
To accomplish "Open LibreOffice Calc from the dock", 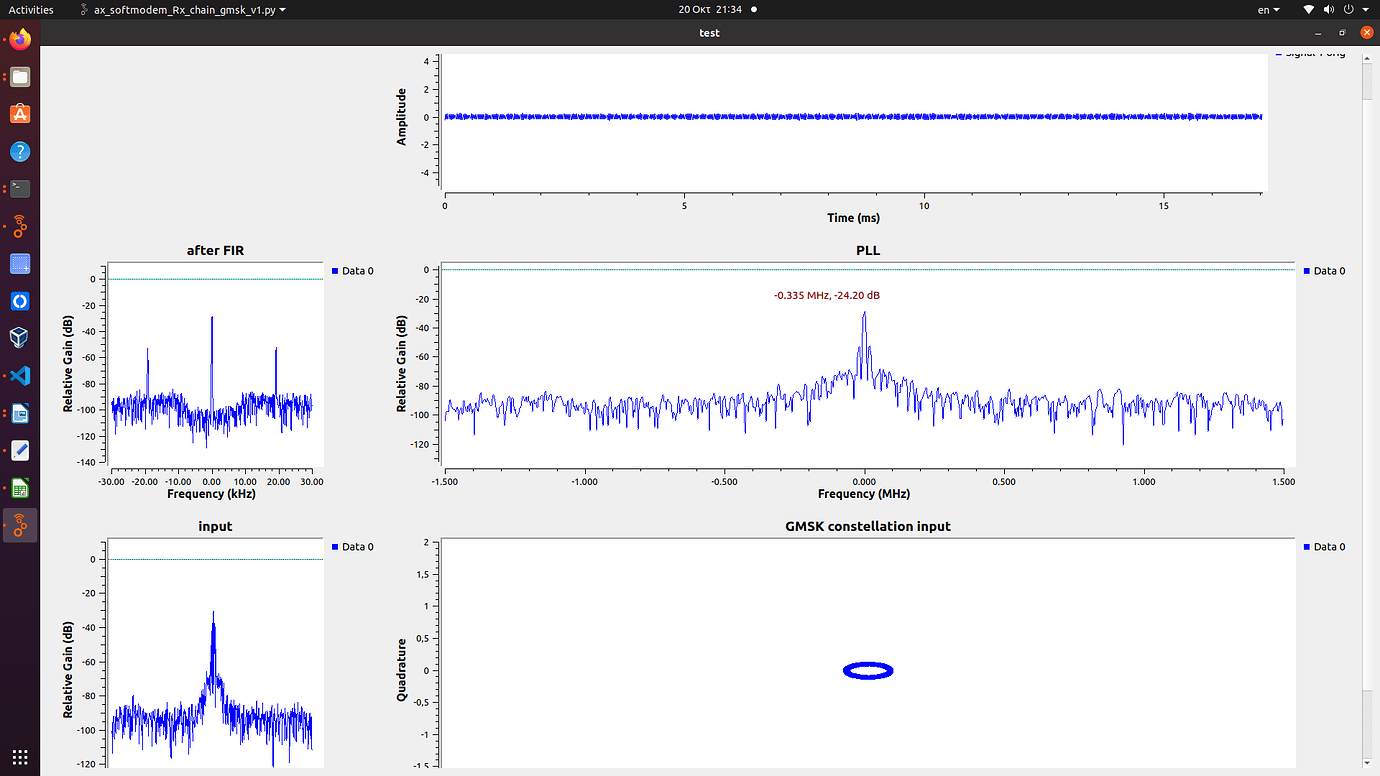I will point(19,487).
